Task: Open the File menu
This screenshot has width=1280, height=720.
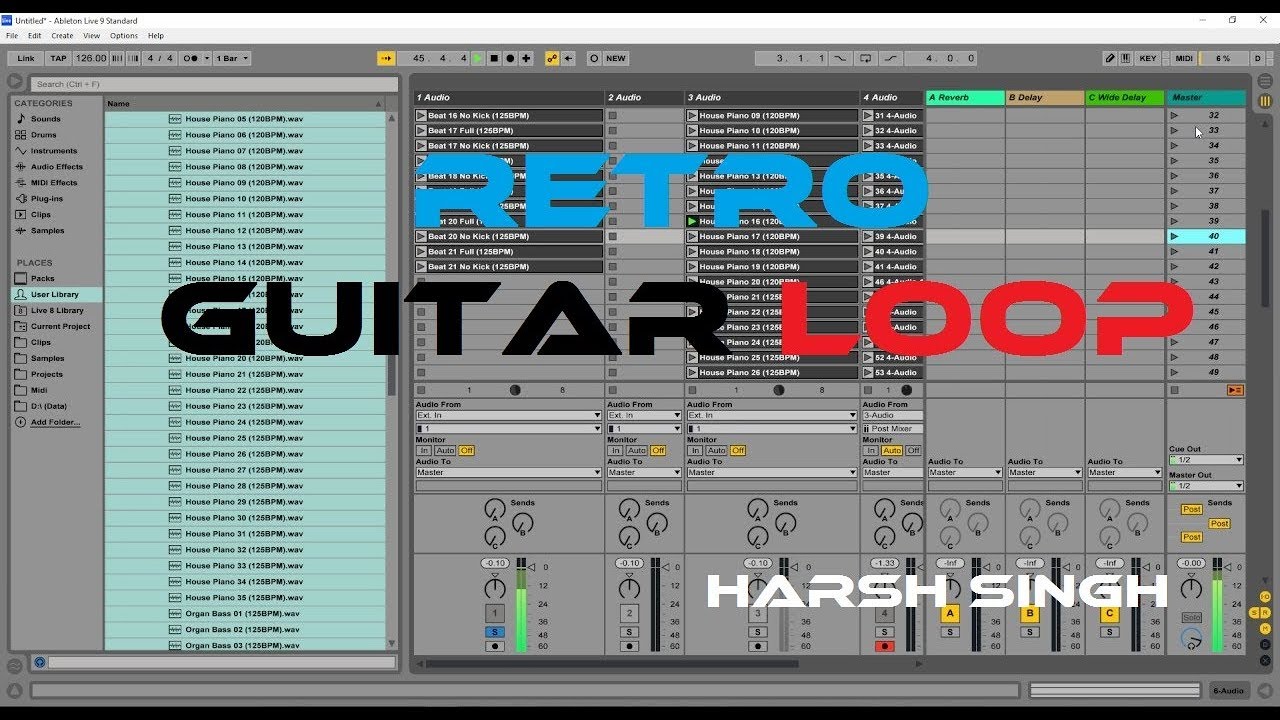Action: click(x=12, y=35)
